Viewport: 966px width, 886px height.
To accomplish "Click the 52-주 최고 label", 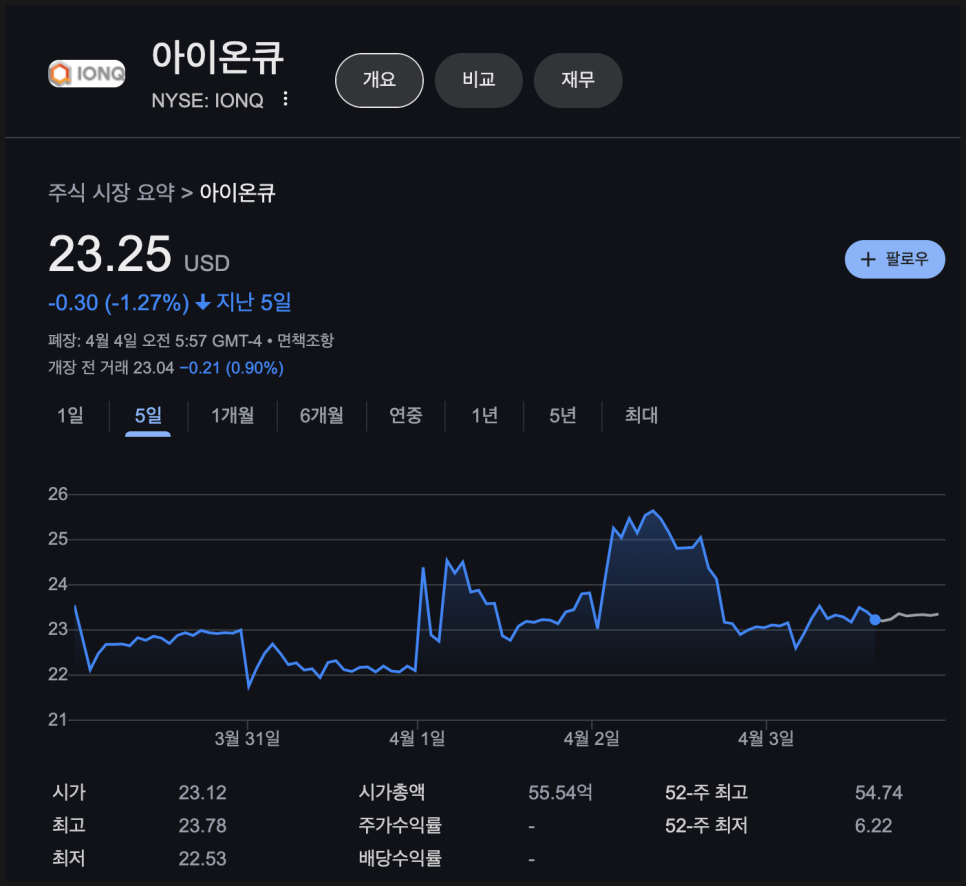I will coord(707,792).
